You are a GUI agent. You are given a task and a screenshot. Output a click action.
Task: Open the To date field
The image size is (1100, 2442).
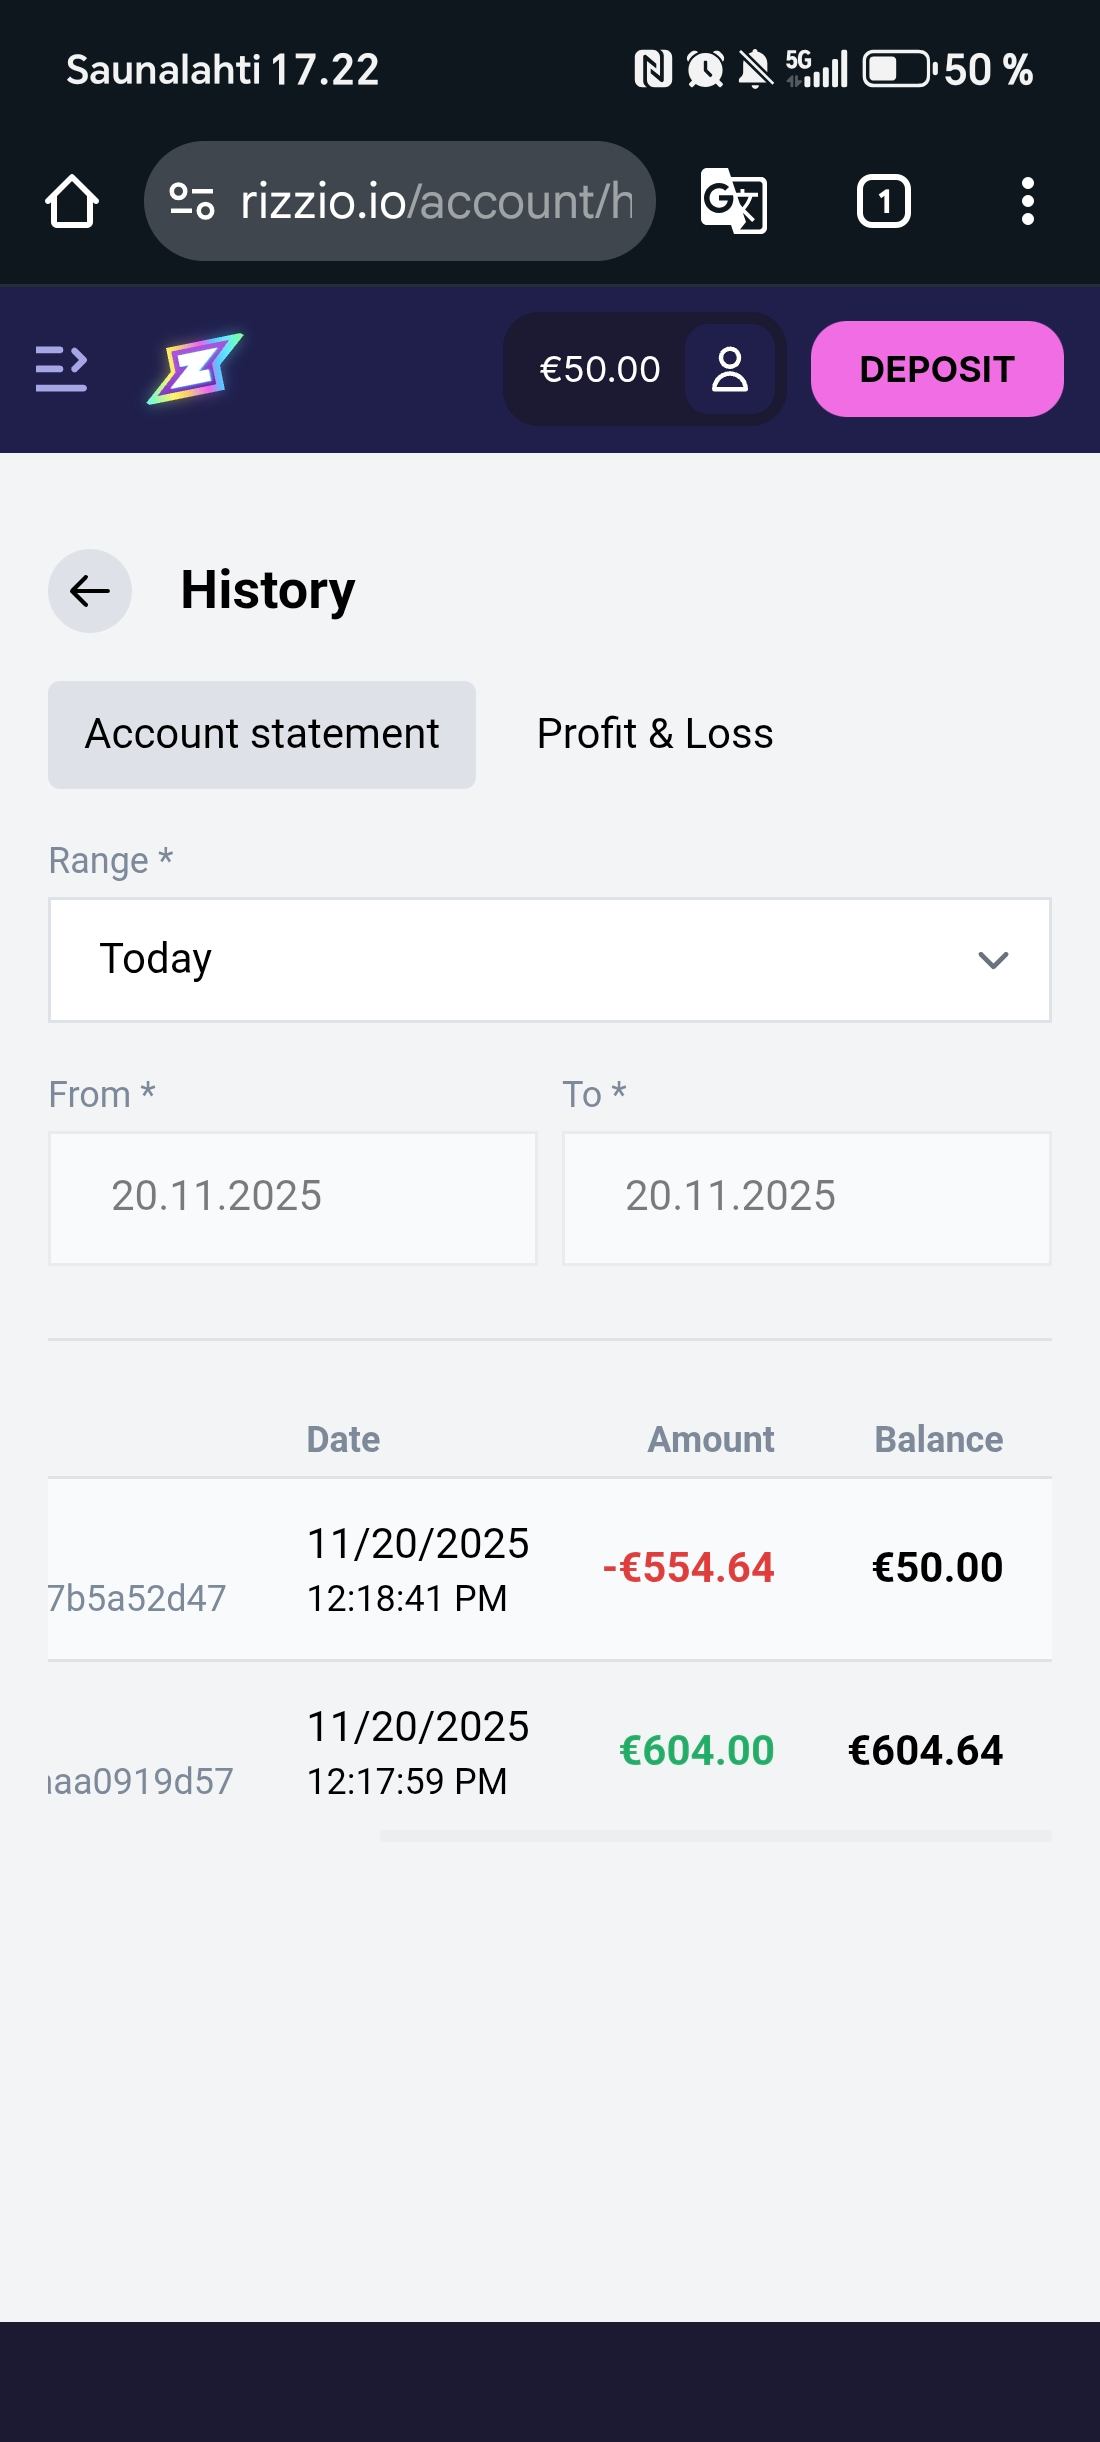tap(807, 1198)
